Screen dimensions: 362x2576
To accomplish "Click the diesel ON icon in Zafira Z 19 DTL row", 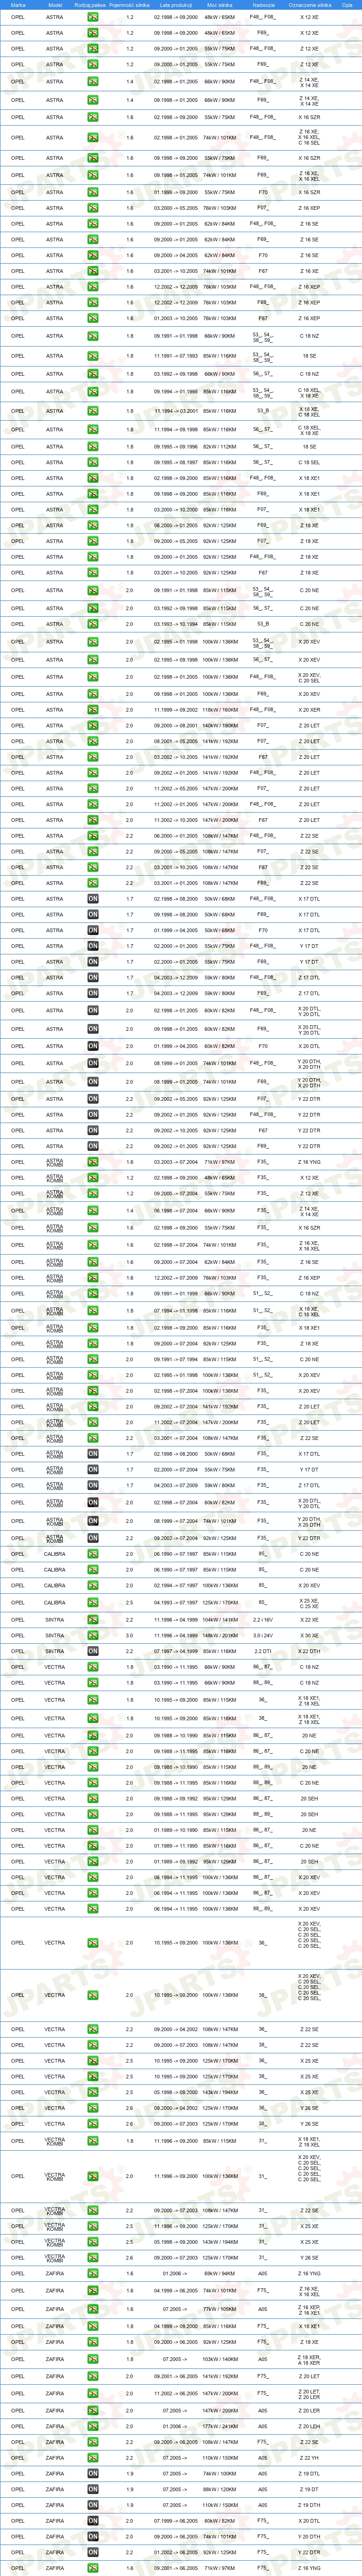I will point(93,2474).
